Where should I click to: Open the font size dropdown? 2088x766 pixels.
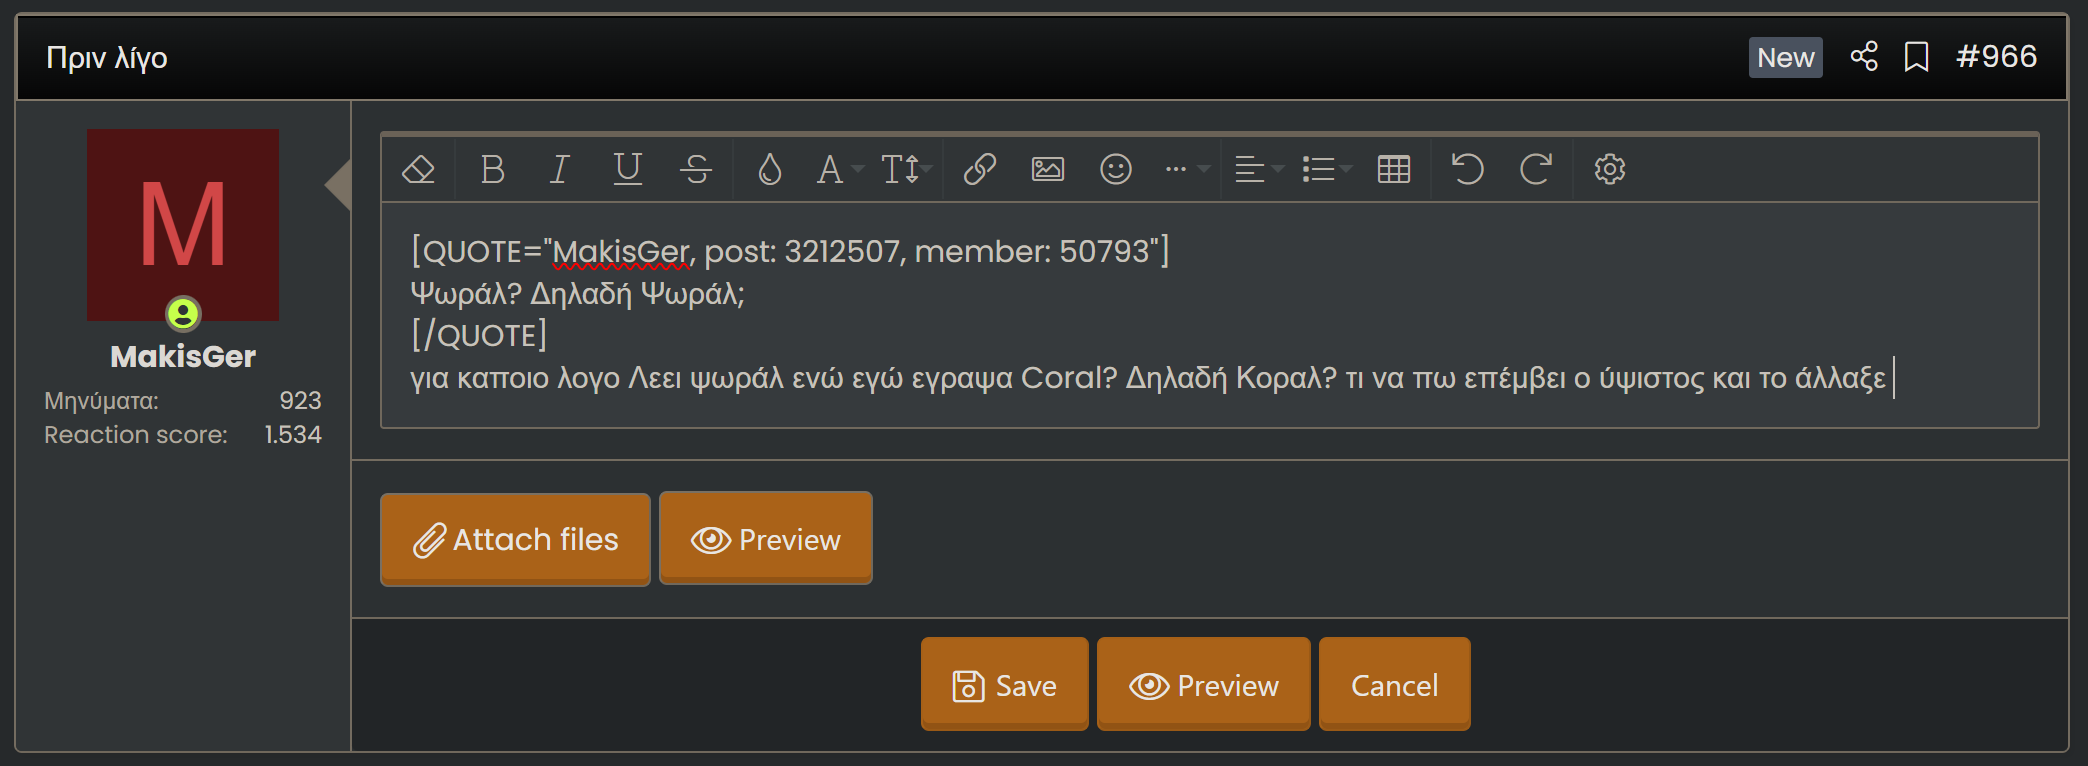[x=906, y=169]
